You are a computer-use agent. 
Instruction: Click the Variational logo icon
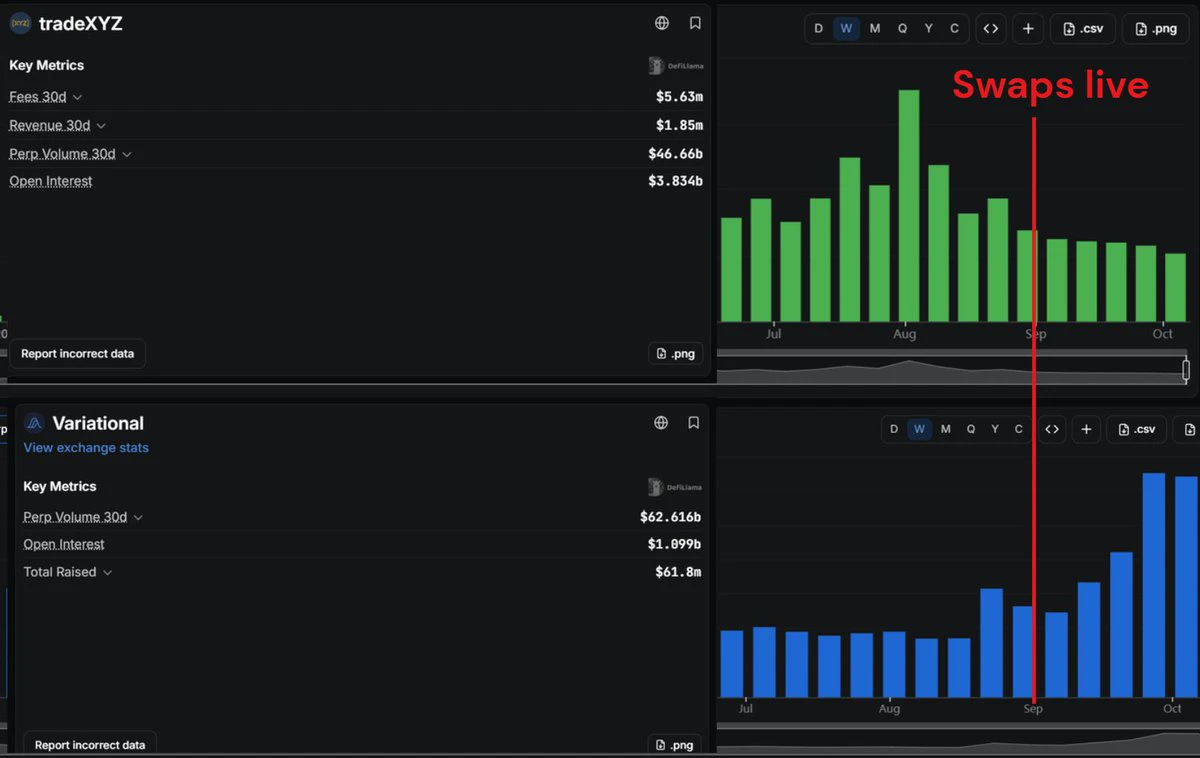34,423
